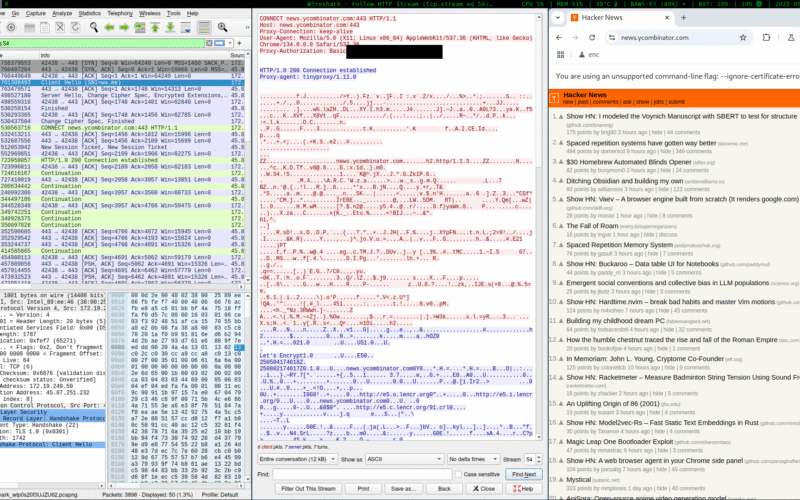Open the Entire conversation dropdown

(298, 457)
